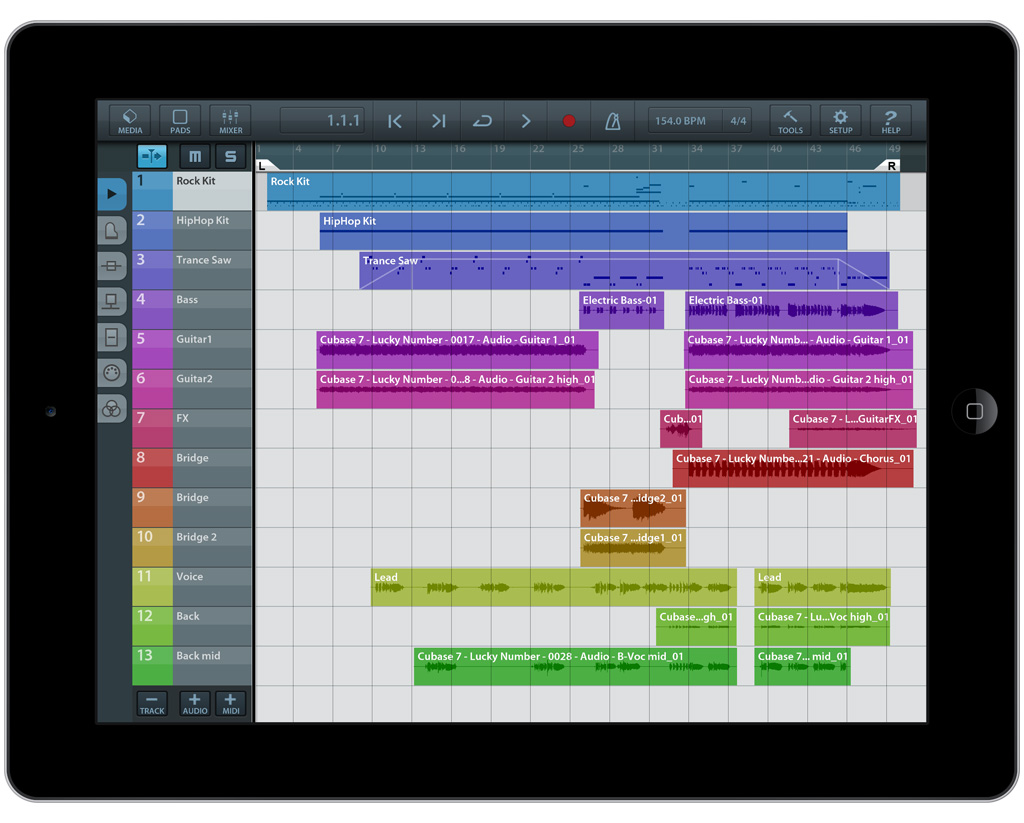The image size is (1024, 823).
Task: Add an Audio track with the AUDIO plus button
Action: (193, 703)
